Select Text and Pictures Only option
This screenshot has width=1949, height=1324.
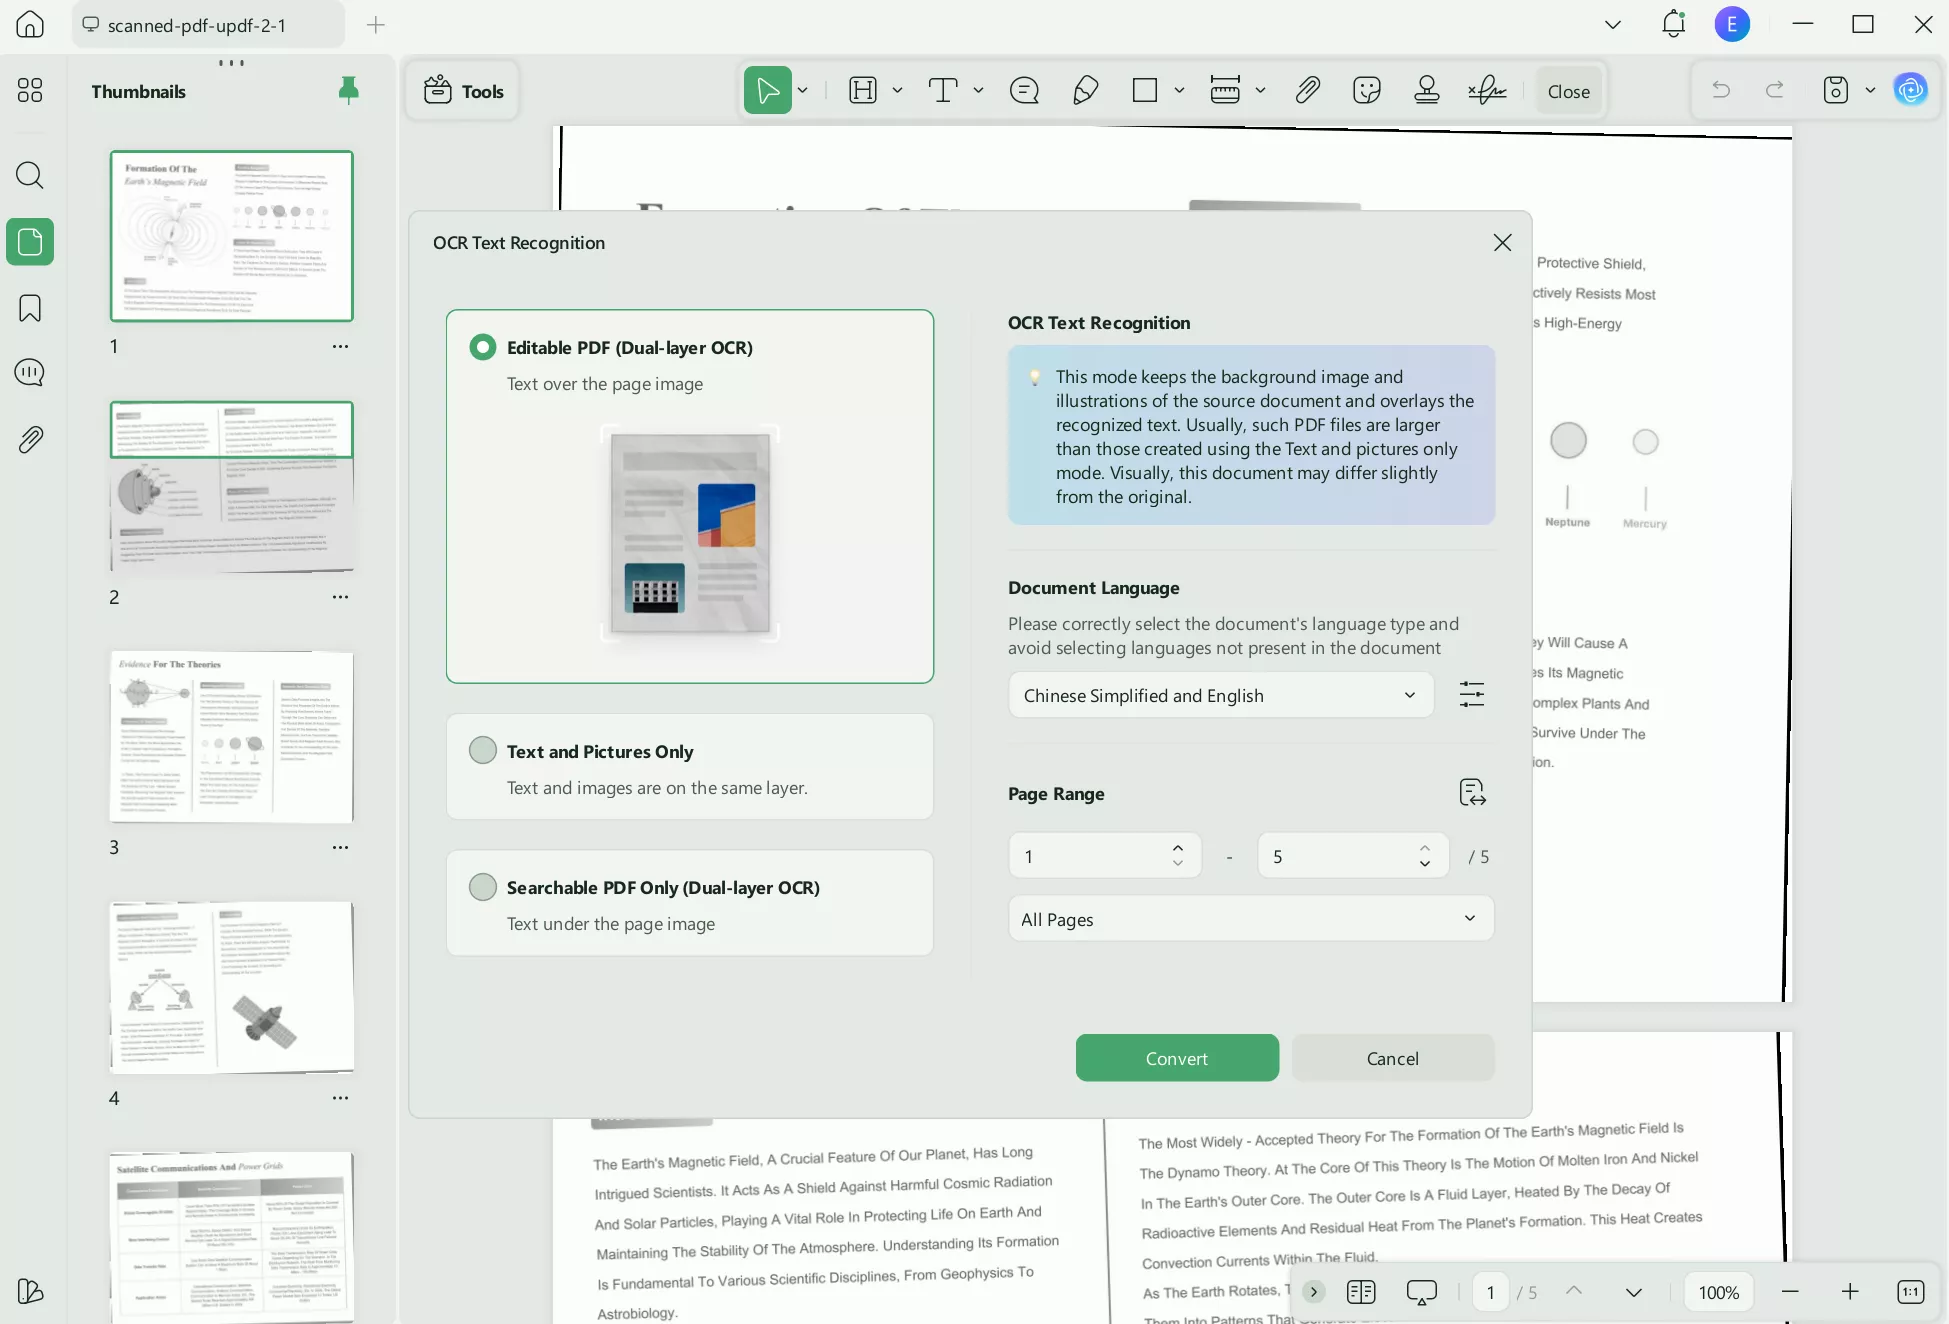(x=483, y=751)
